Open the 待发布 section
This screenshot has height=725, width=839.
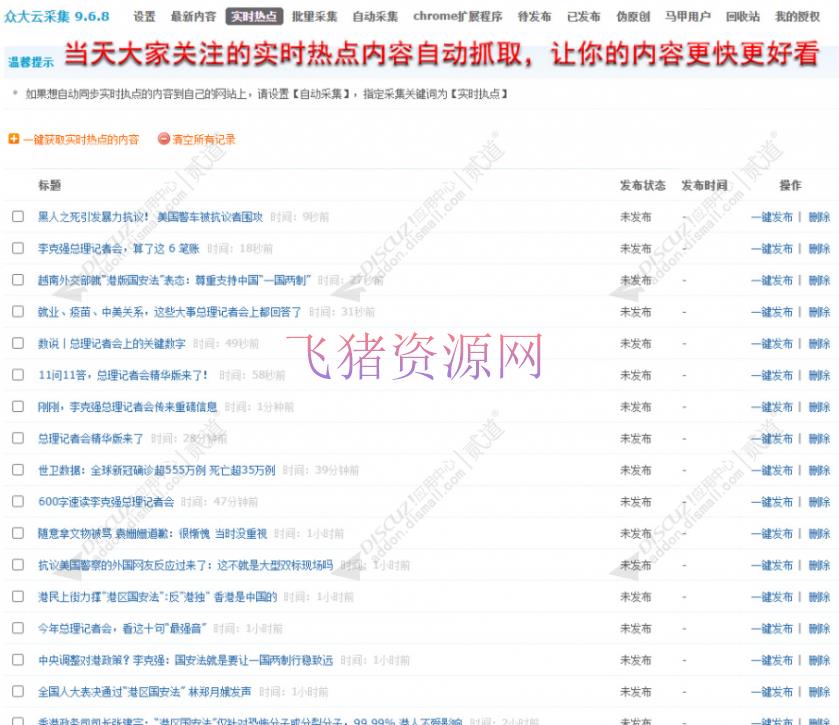pos(535,15)
